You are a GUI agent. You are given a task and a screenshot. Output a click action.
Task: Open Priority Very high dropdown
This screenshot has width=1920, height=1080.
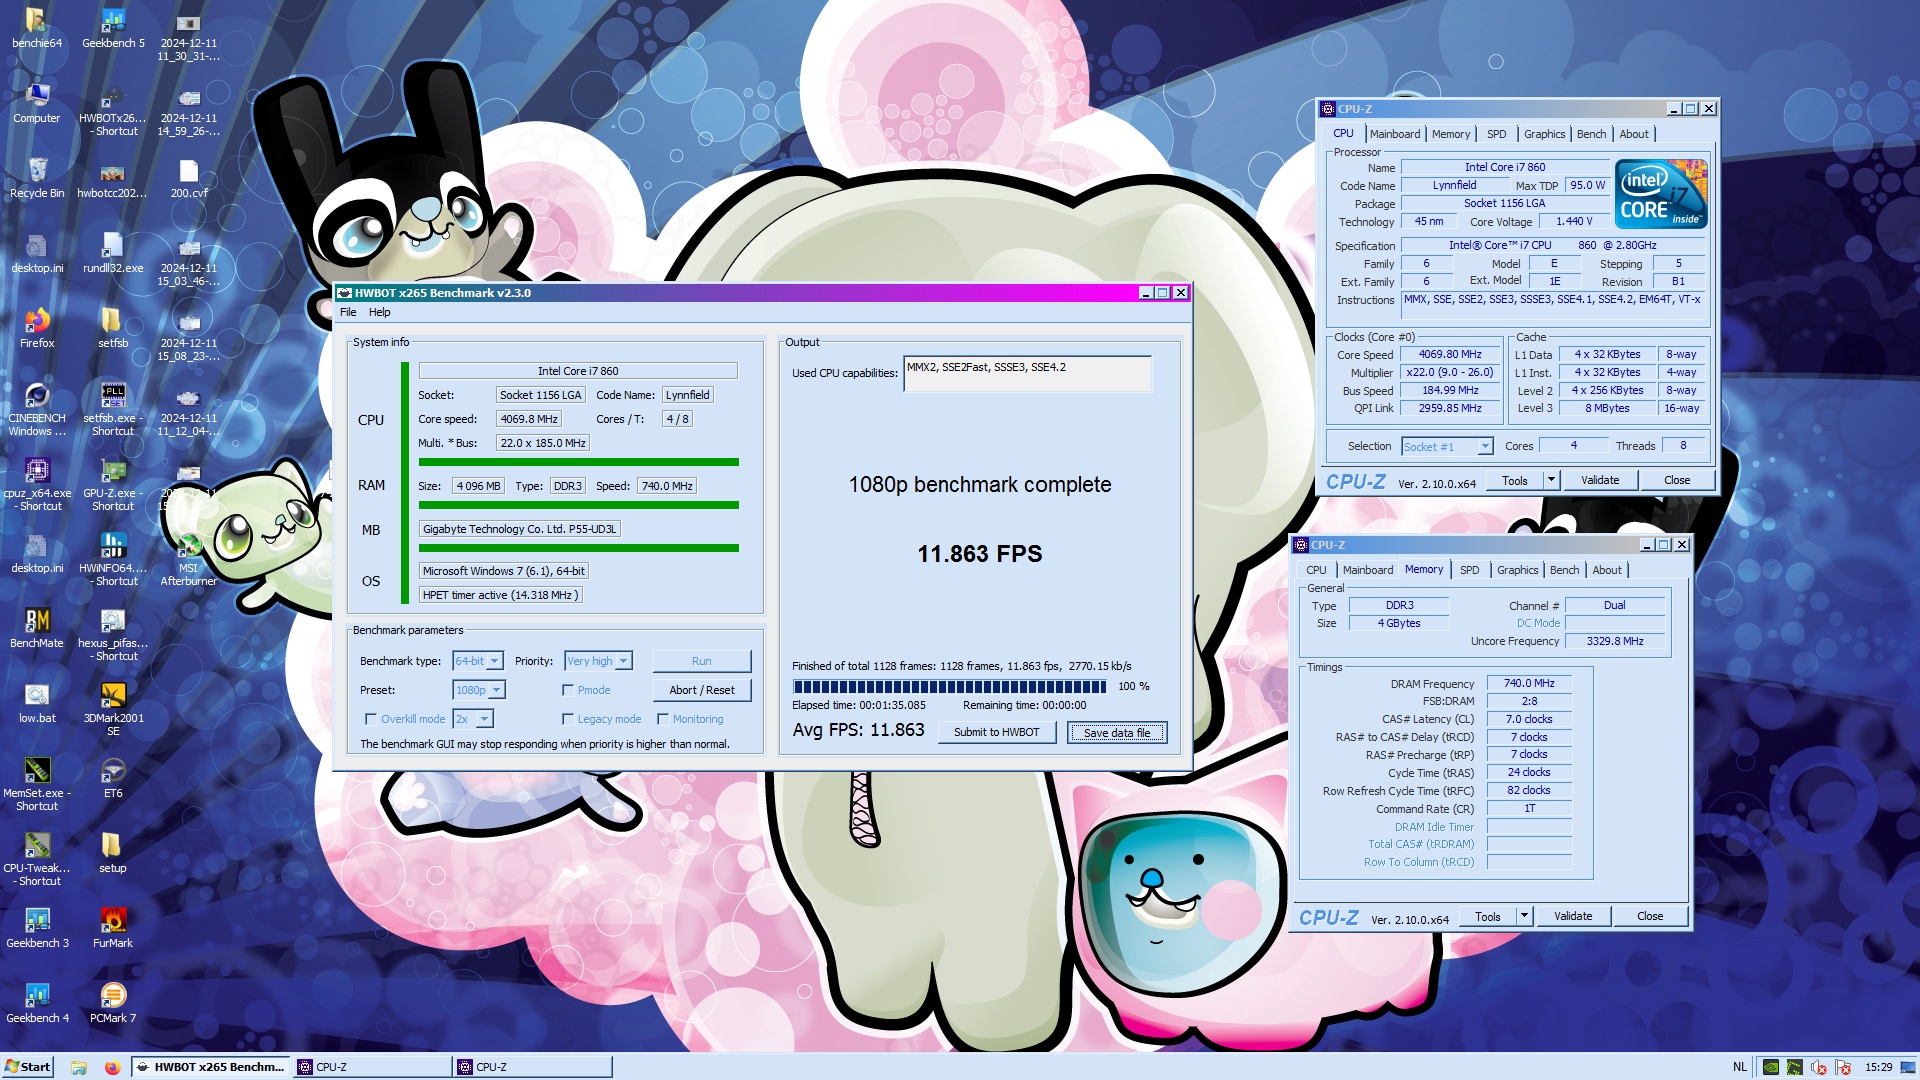[x=598, y=661]
